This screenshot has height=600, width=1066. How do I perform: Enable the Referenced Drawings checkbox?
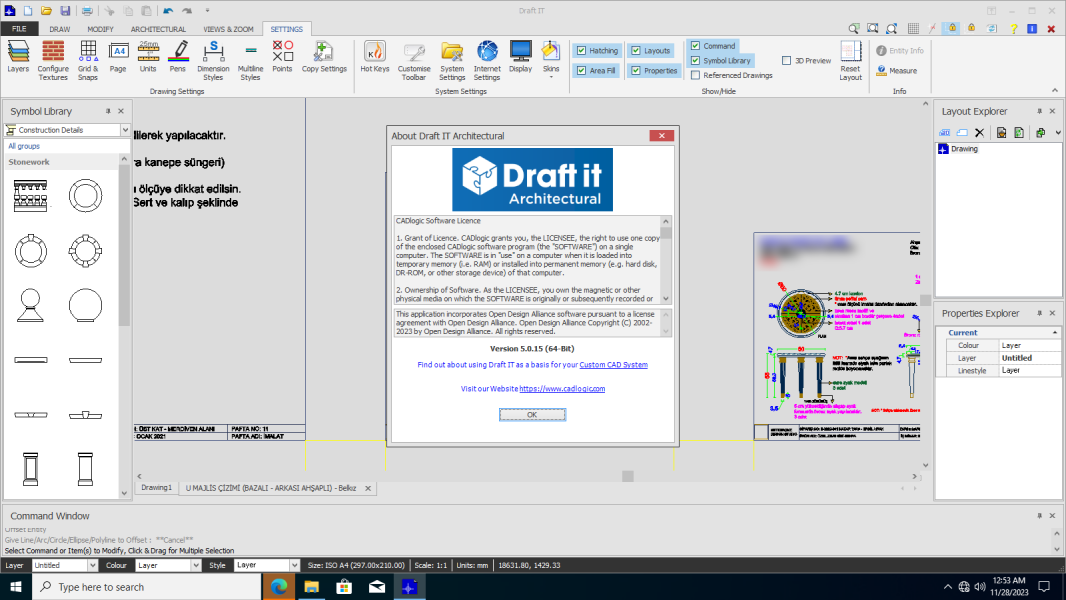(695, 75)
